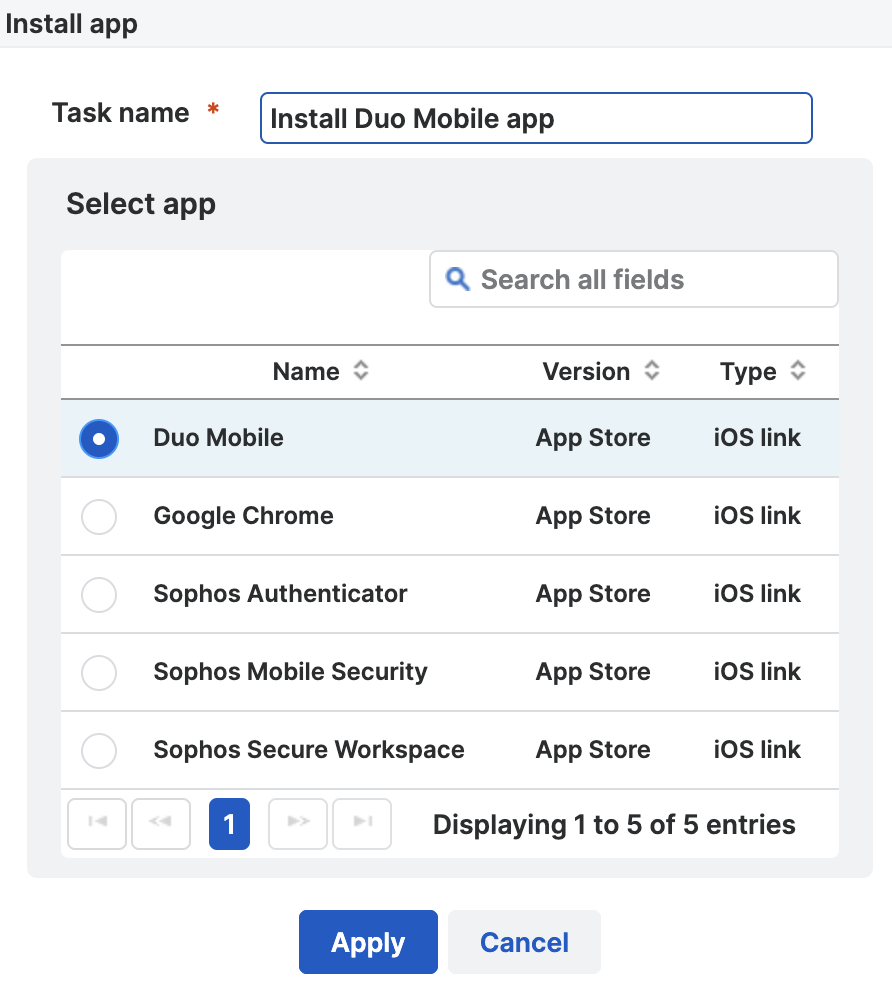The image size is (892, 995).
Task: Select Sophos Secure Workspace app
Action: point(99,750)
